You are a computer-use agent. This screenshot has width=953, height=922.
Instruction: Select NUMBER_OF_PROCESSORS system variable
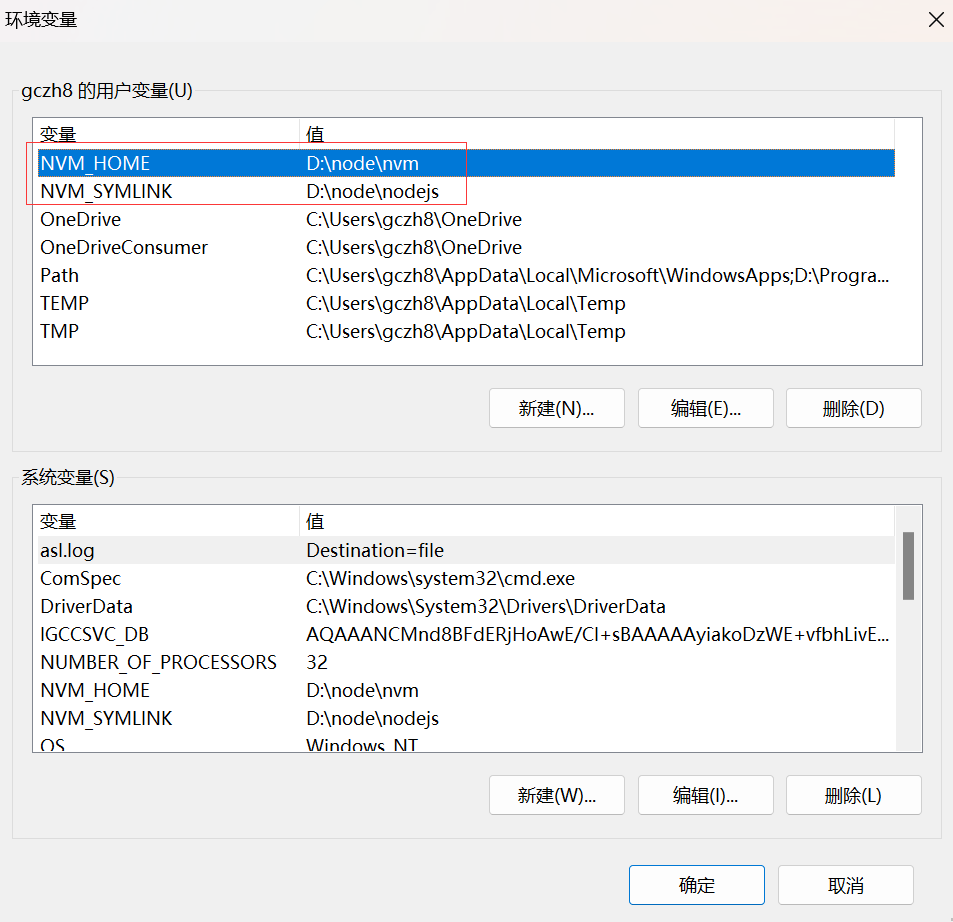[x=466, y=662]
